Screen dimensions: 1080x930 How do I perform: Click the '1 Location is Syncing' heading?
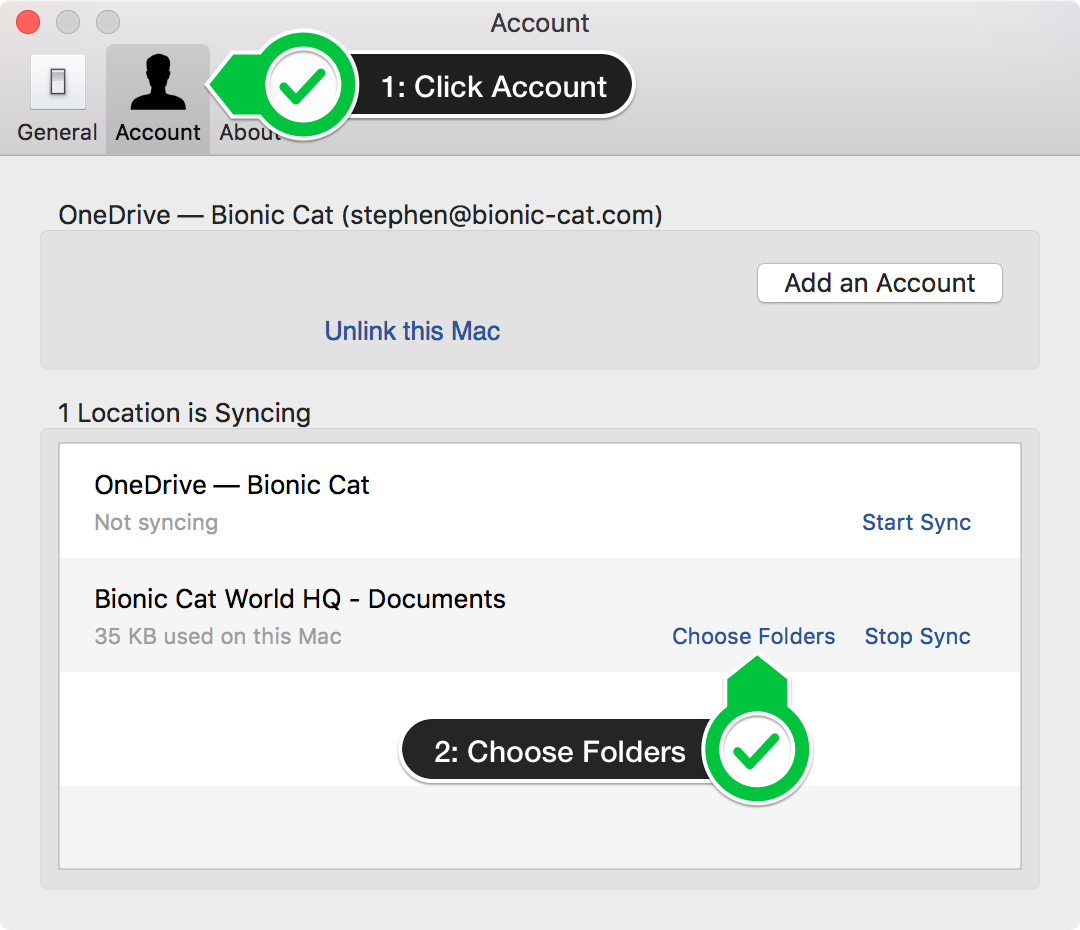tap(185, 413)
